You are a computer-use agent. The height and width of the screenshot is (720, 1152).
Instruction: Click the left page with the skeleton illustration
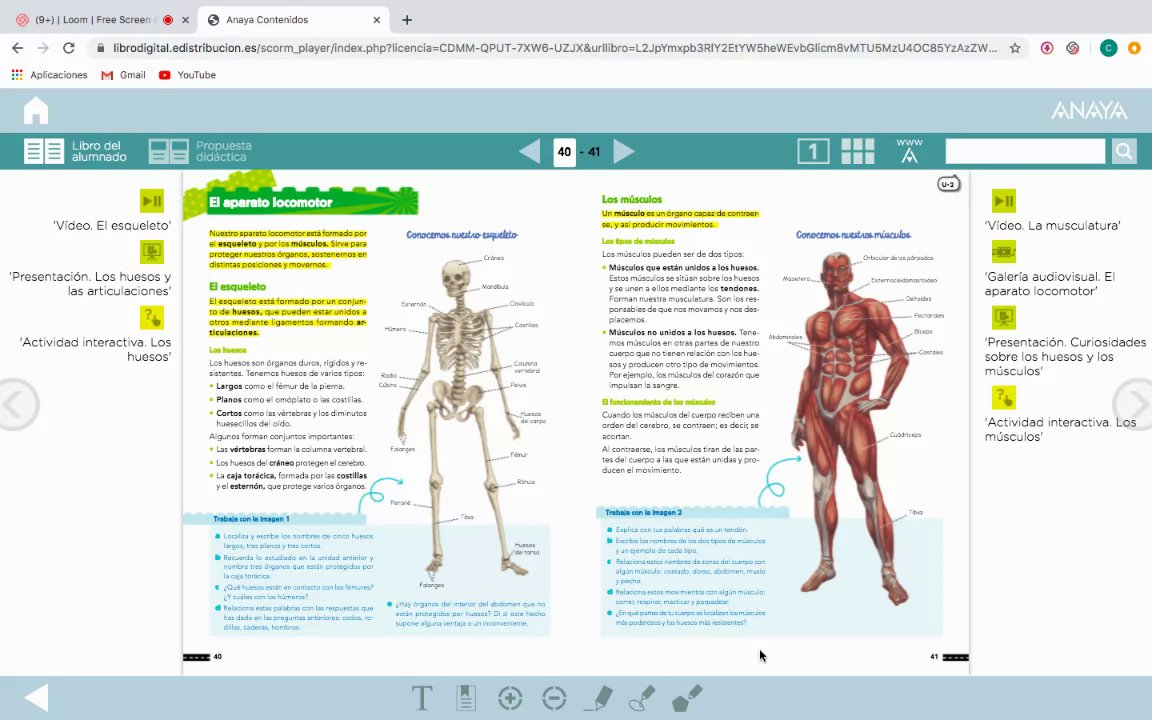(463, 419)
